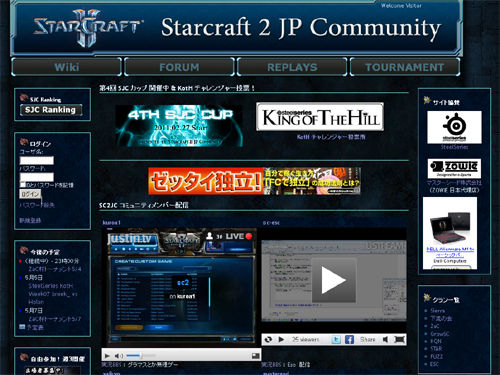Open the FORUM navigation tab

pos(179,67)
